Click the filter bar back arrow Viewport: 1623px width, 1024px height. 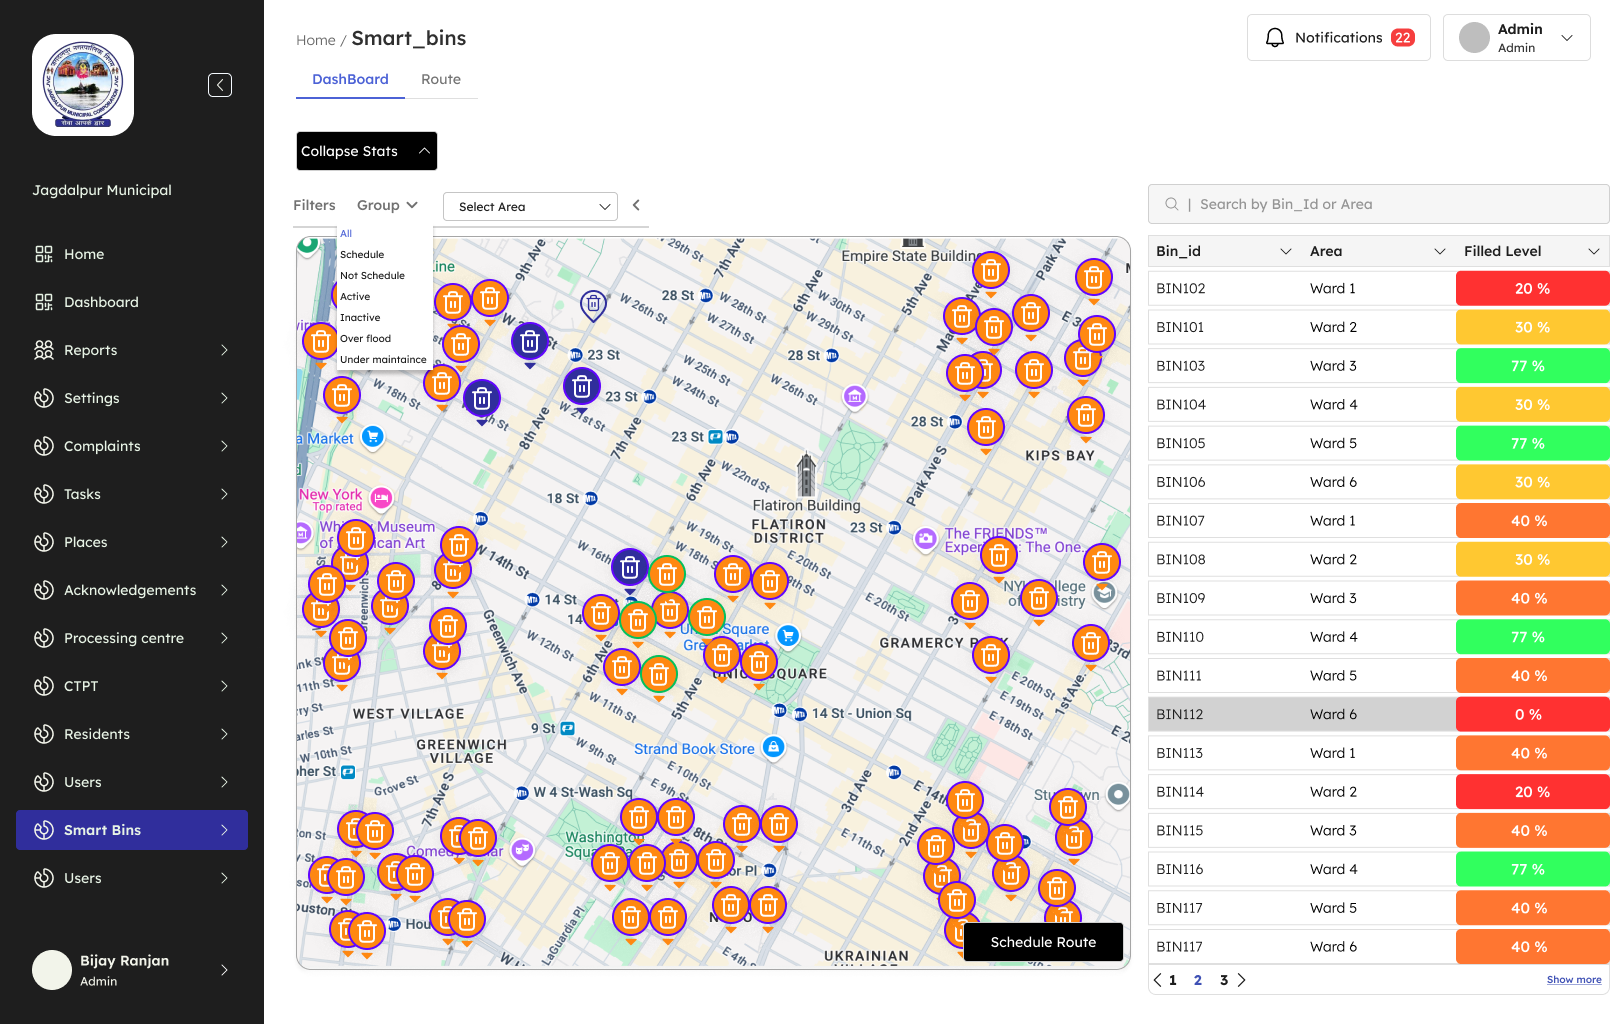(636, 205)
